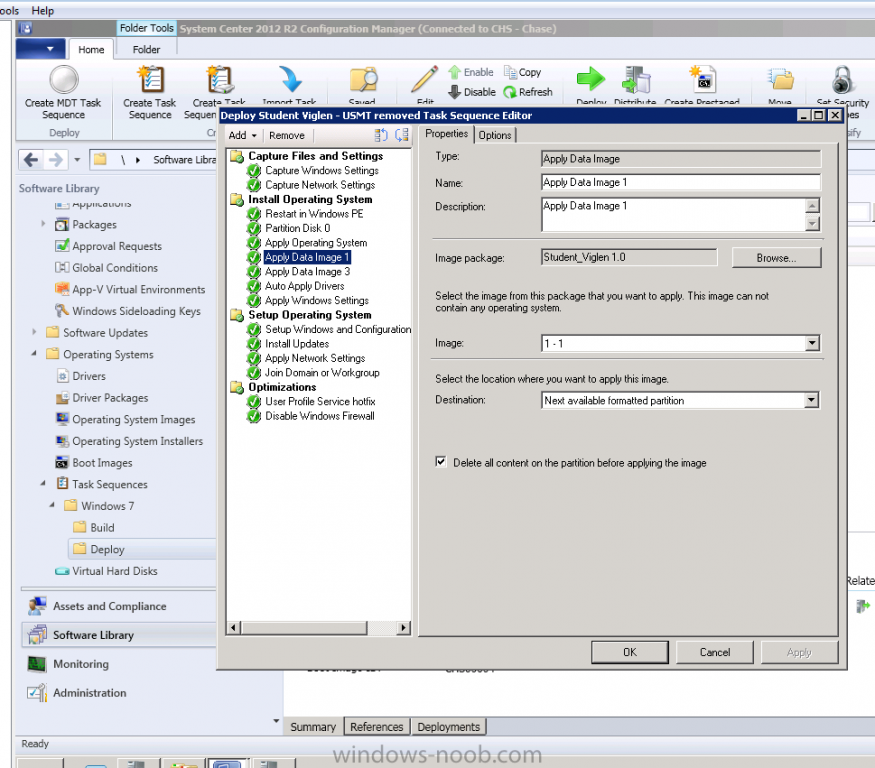Click Remove in task editor toolbar
The image size is (875, 768).
[x=287, y=136]
